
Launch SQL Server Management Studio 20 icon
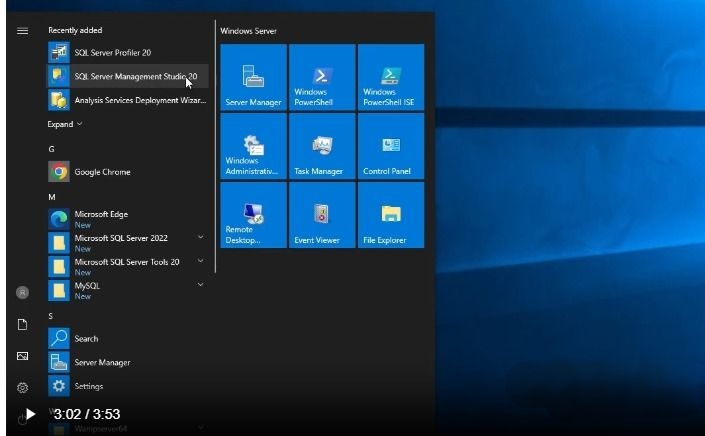click(59, 76)
